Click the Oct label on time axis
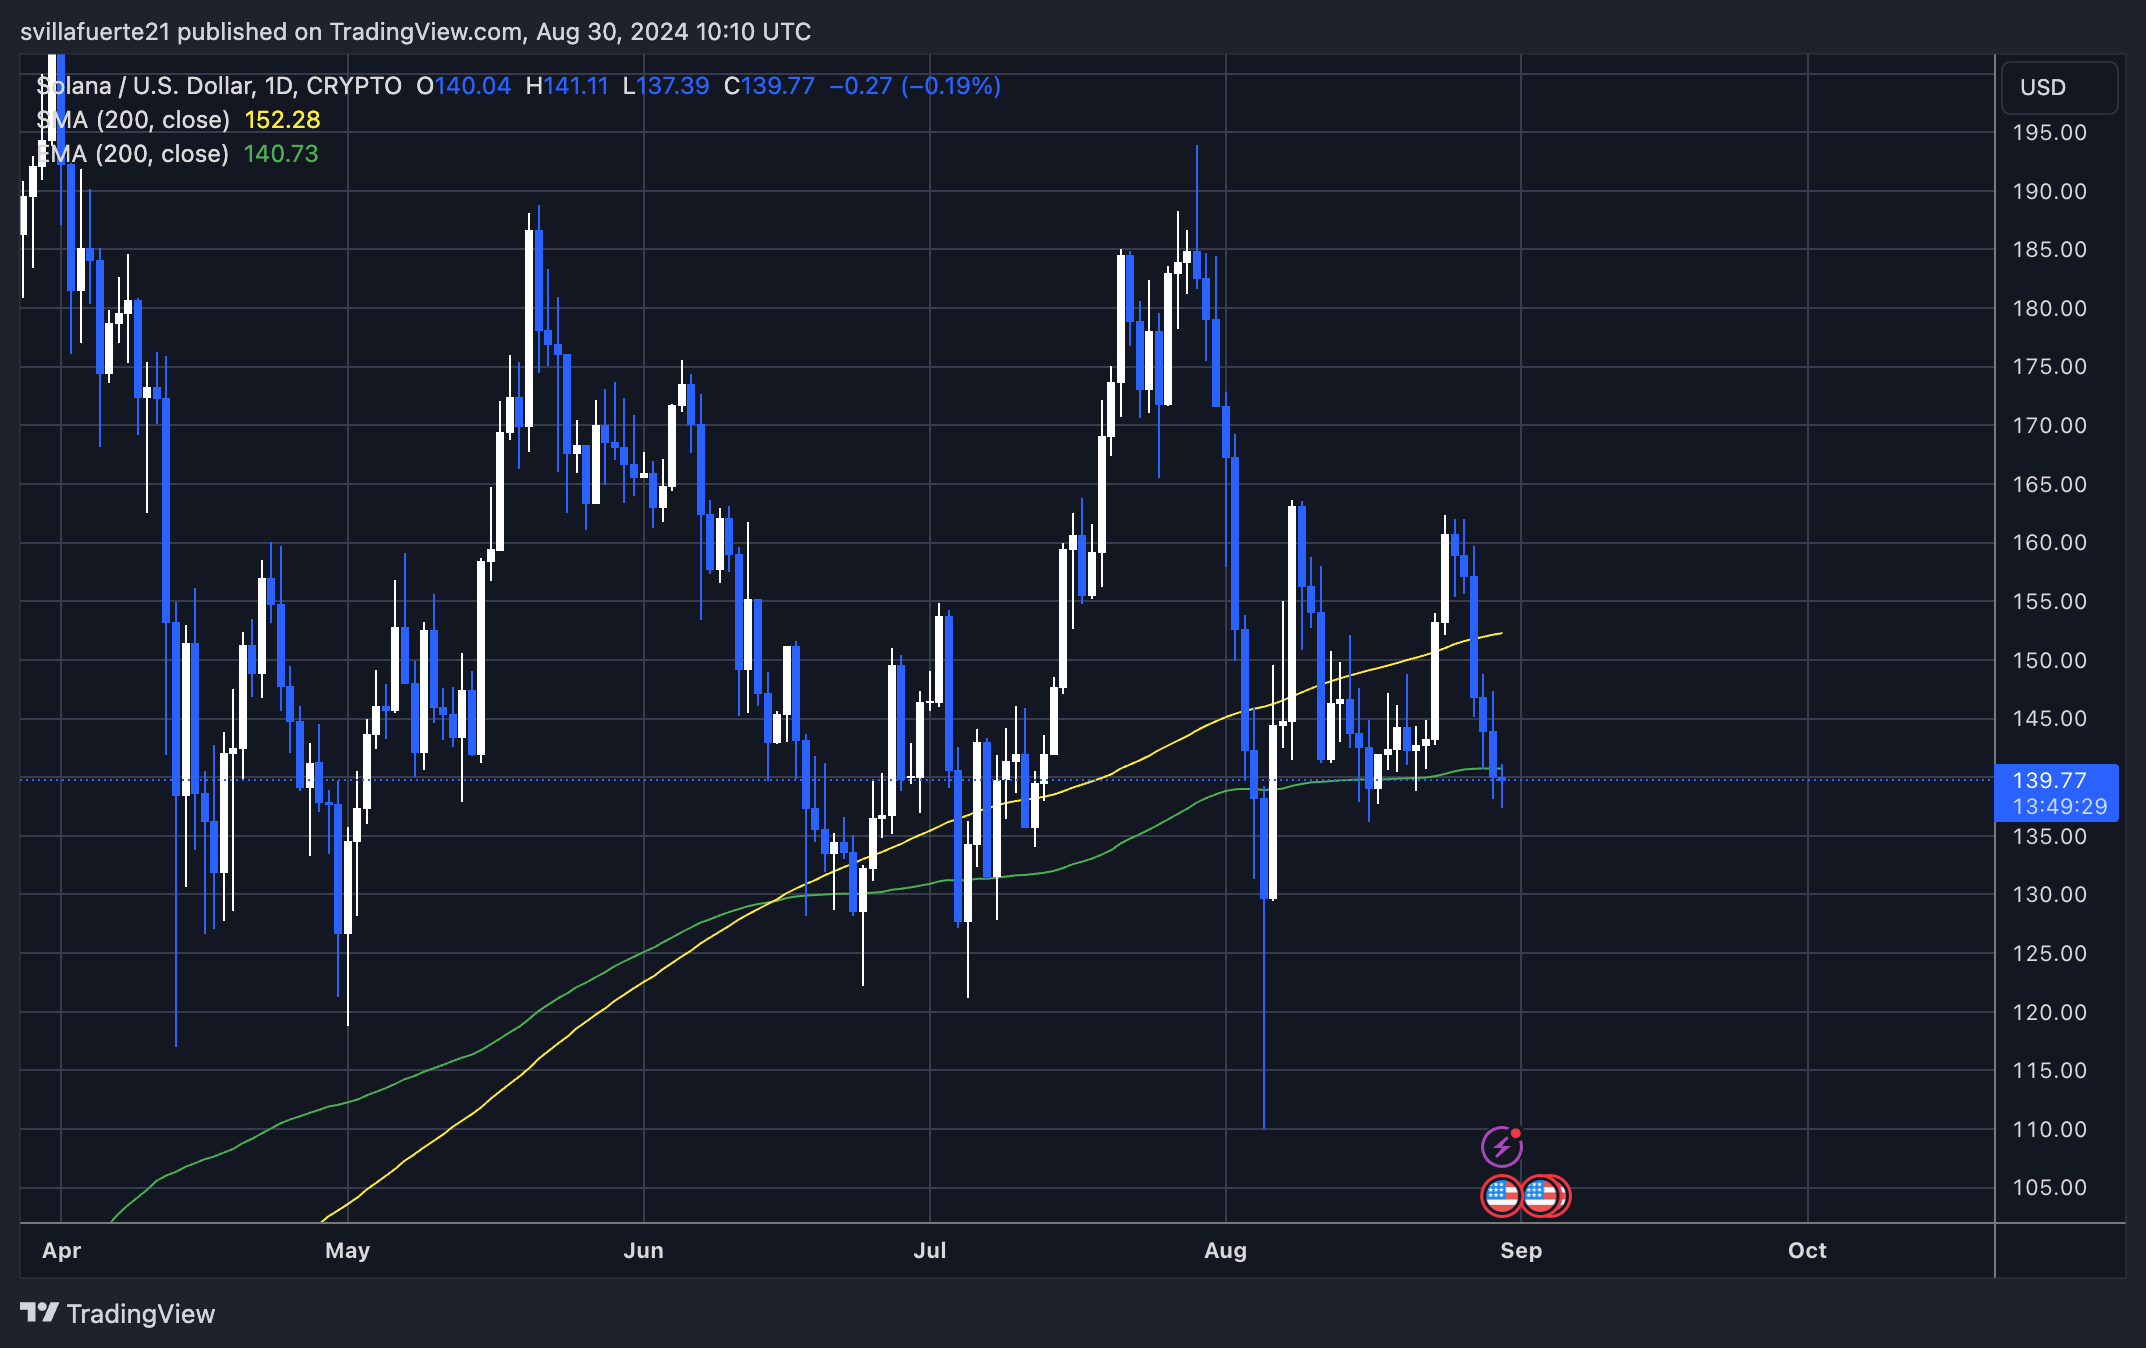Image resolution: width=2146 pixels, height=1348 pixels. pyautogui.click(x=1807, y=1250)
